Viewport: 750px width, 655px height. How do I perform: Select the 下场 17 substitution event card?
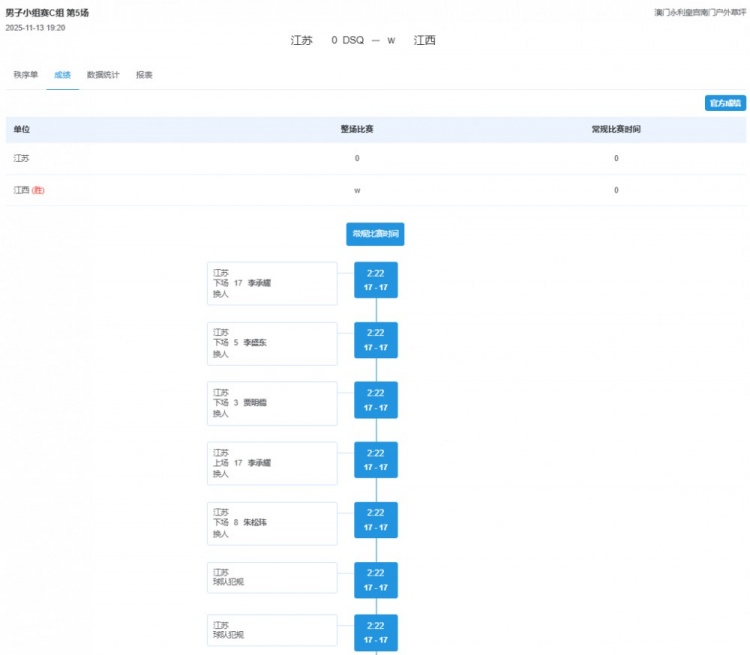click(272, 283)
